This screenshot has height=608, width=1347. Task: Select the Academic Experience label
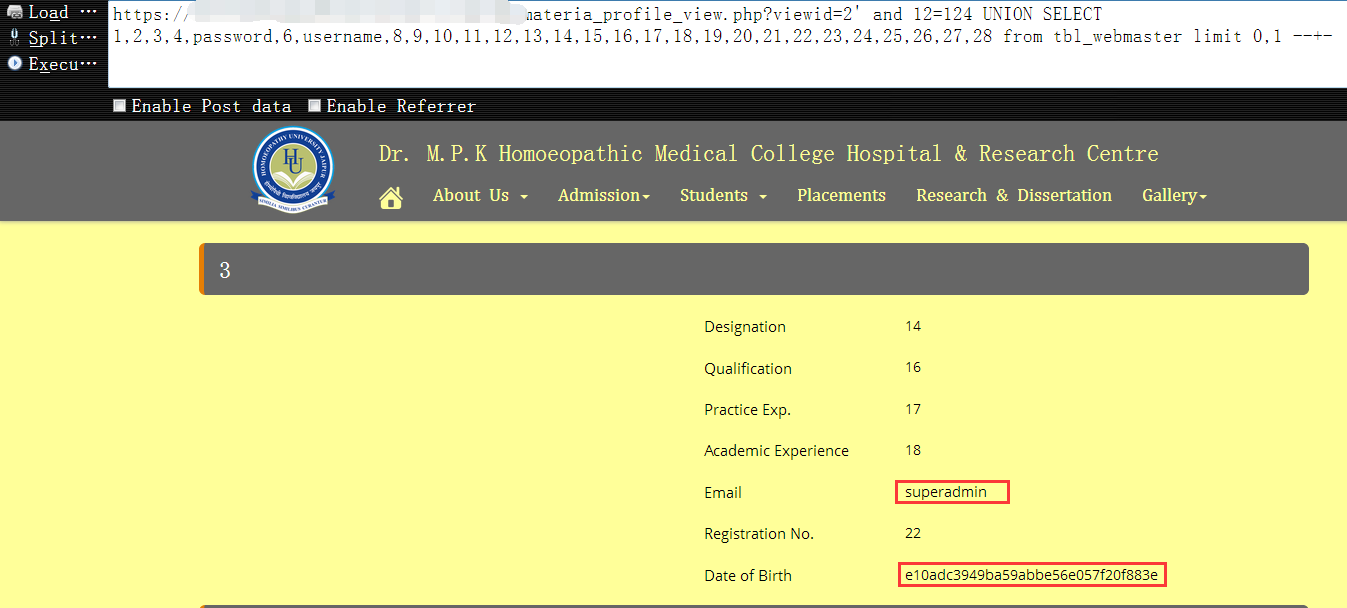(776, 451)
